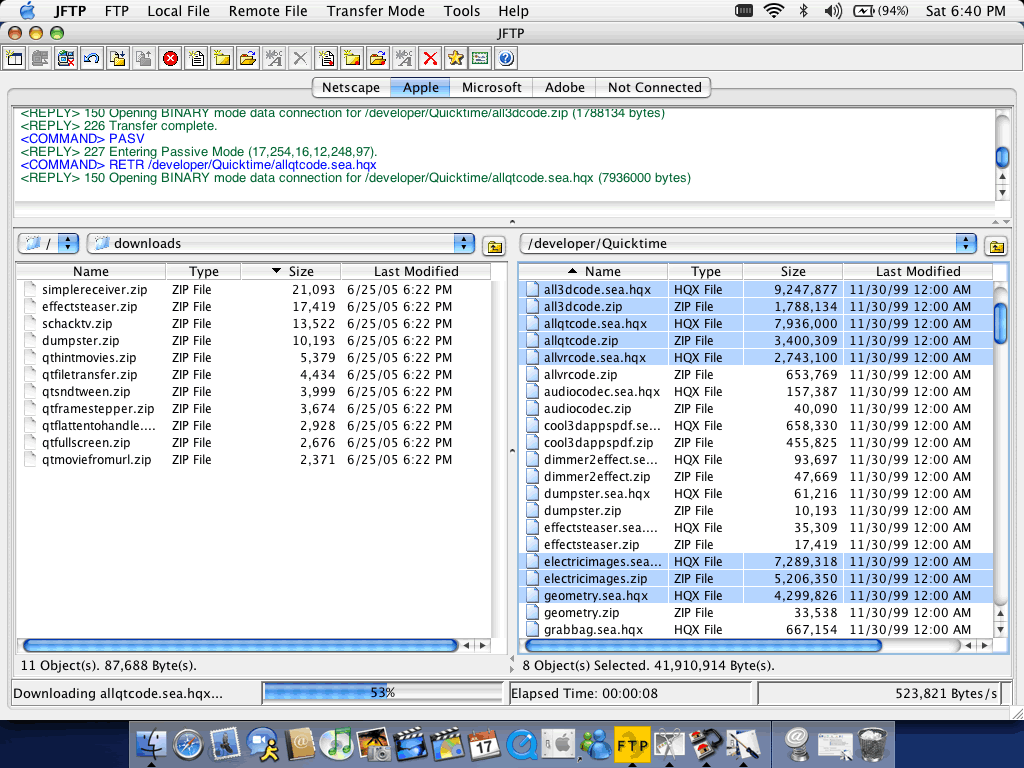
Task: Click the remote file list vertical scrollbar thumb
Action: (x=1000, y=323)
